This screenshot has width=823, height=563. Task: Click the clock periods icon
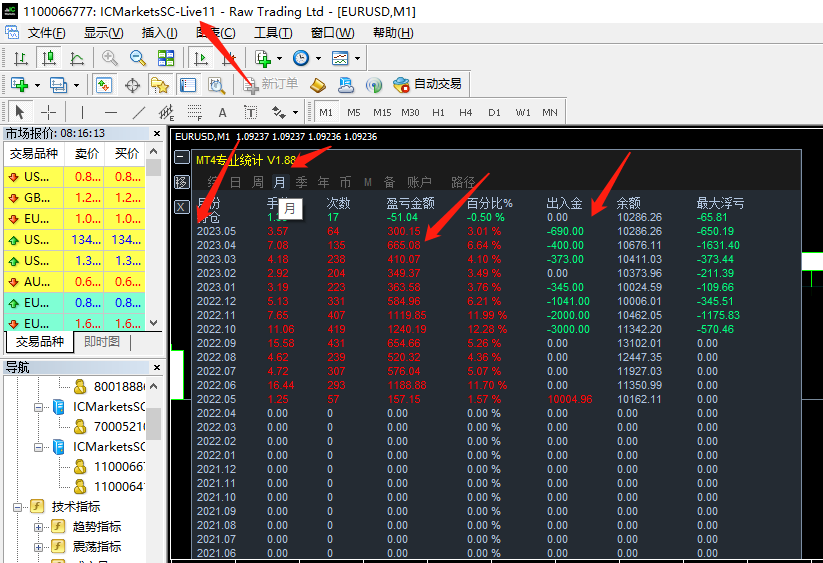tap(301, 58)
